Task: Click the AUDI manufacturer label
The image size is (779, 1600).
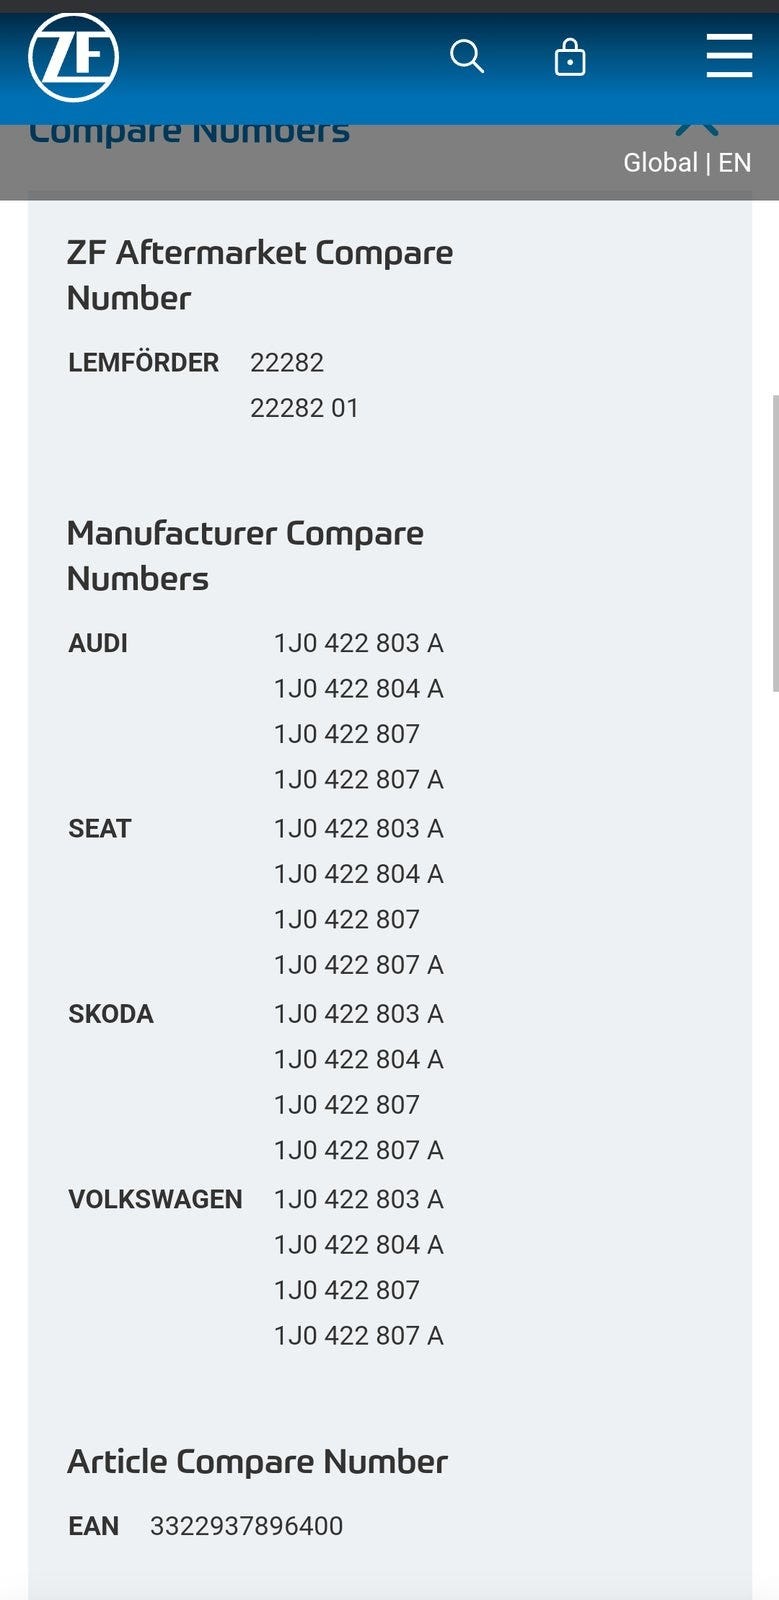Action: [98, 643]
